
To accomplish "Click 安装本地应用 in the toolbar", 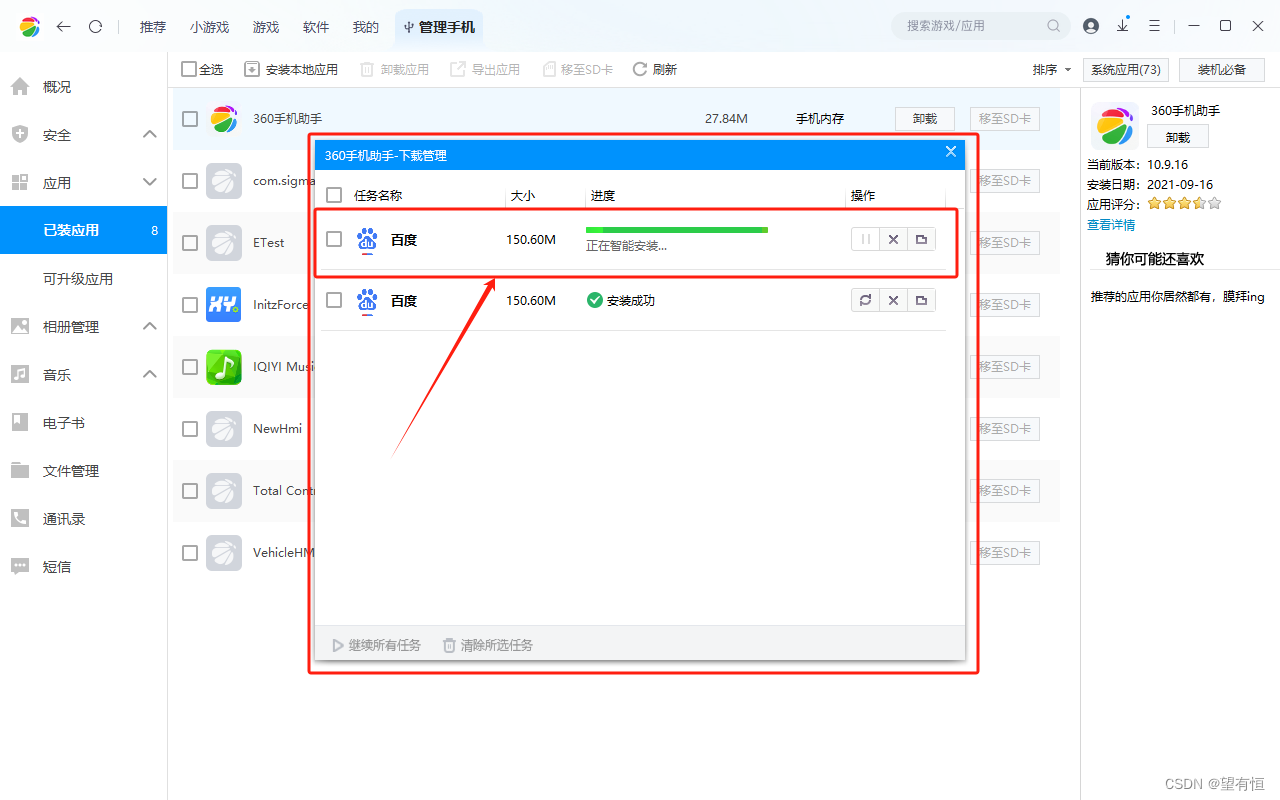I will coord(292,69).
